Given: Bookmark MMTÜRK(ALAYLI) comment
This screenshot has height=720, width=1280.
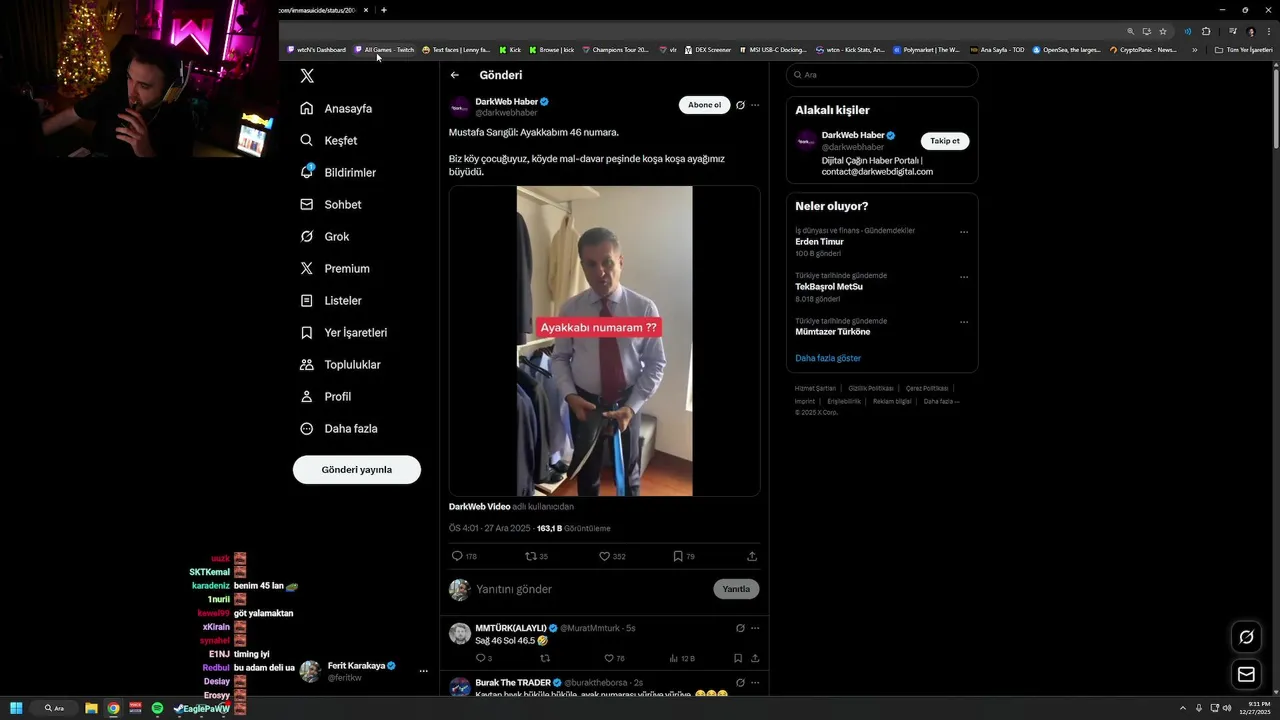Looking at the screenshot, I should (x=738, y=658).
